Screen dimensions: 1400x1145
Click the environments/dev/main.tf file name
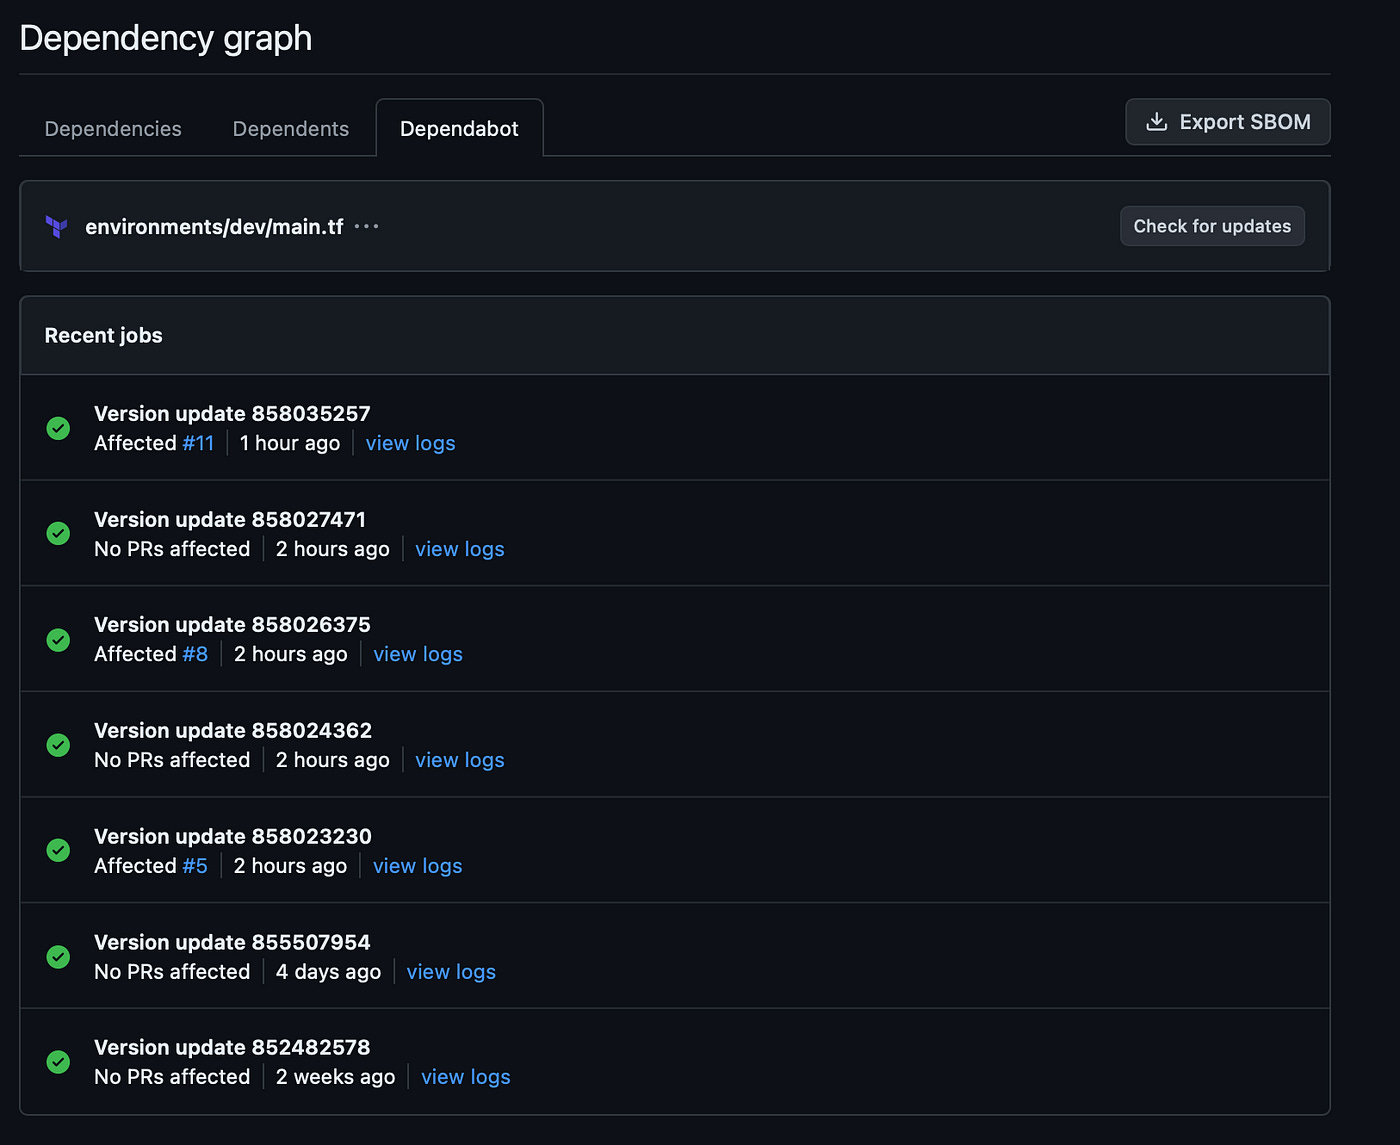[214, 227]
